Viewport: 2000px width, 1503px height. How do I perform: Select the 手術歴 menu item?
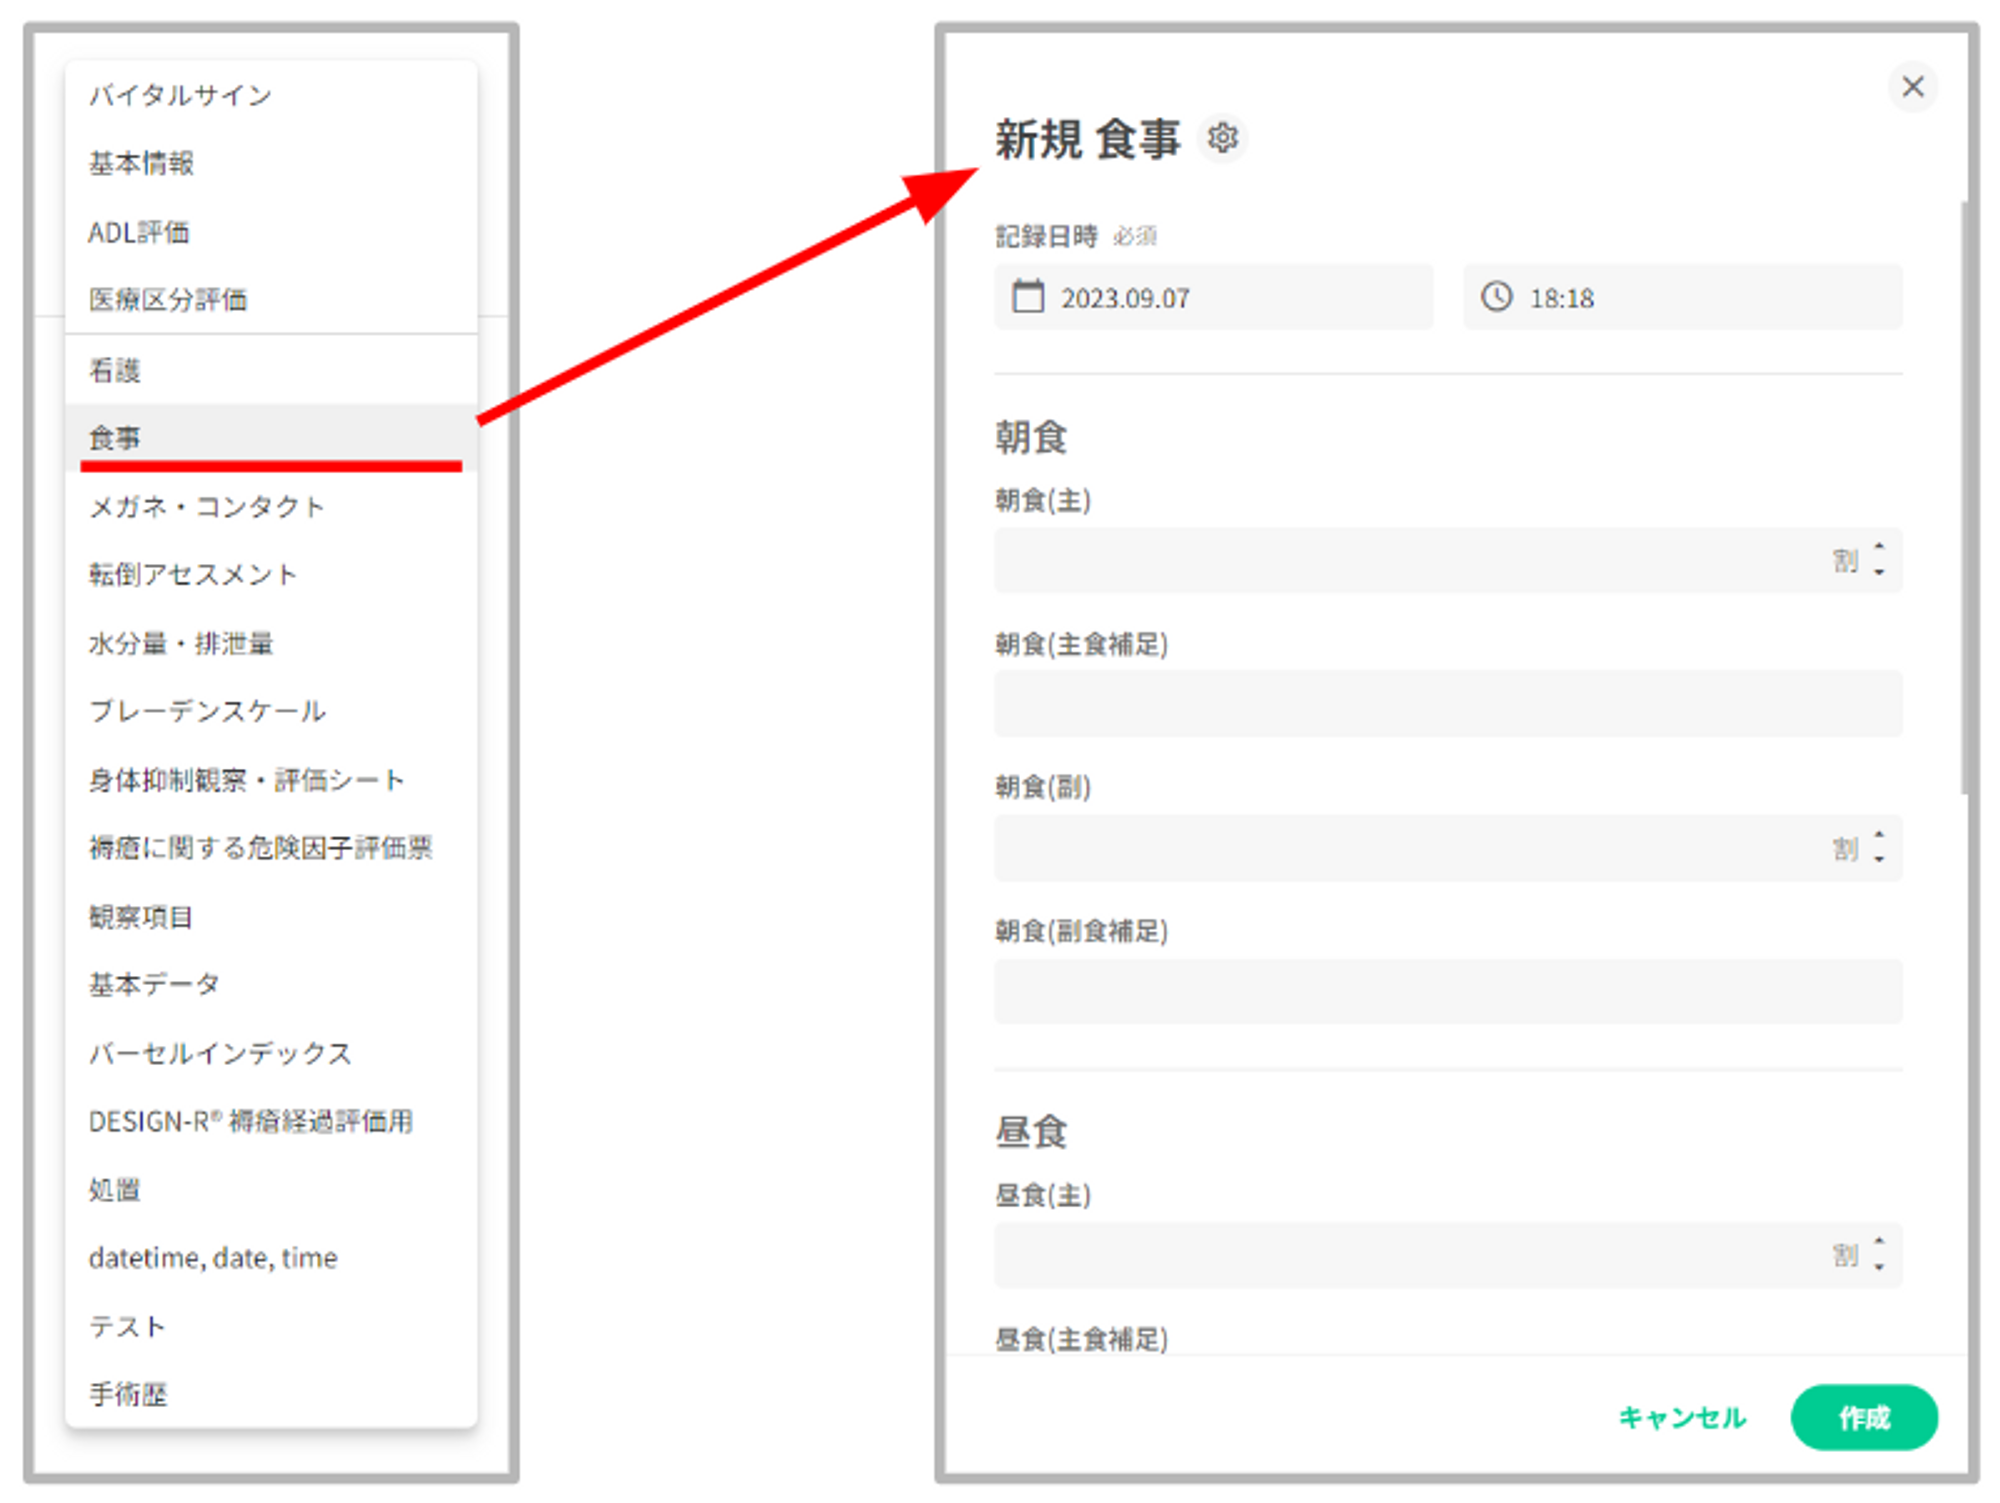pos(128,1394)
